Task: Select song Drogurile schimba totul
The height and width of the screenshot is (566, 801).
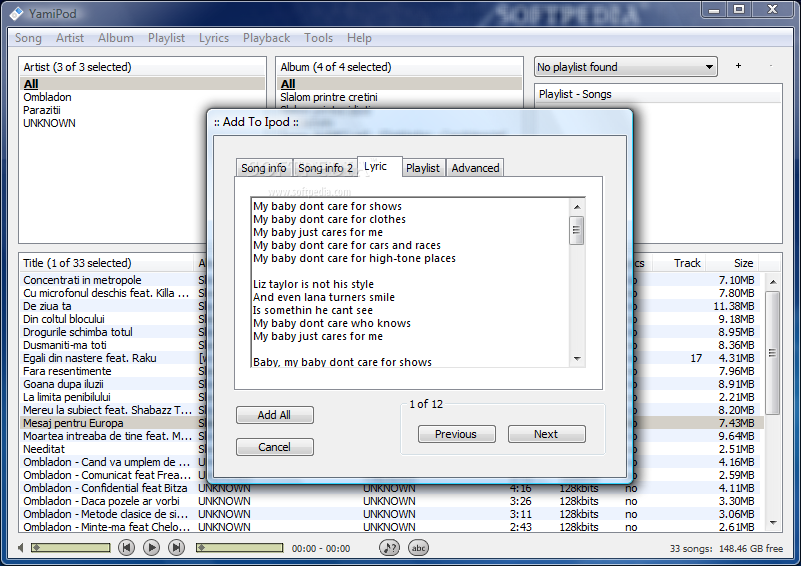Action: 78,332
